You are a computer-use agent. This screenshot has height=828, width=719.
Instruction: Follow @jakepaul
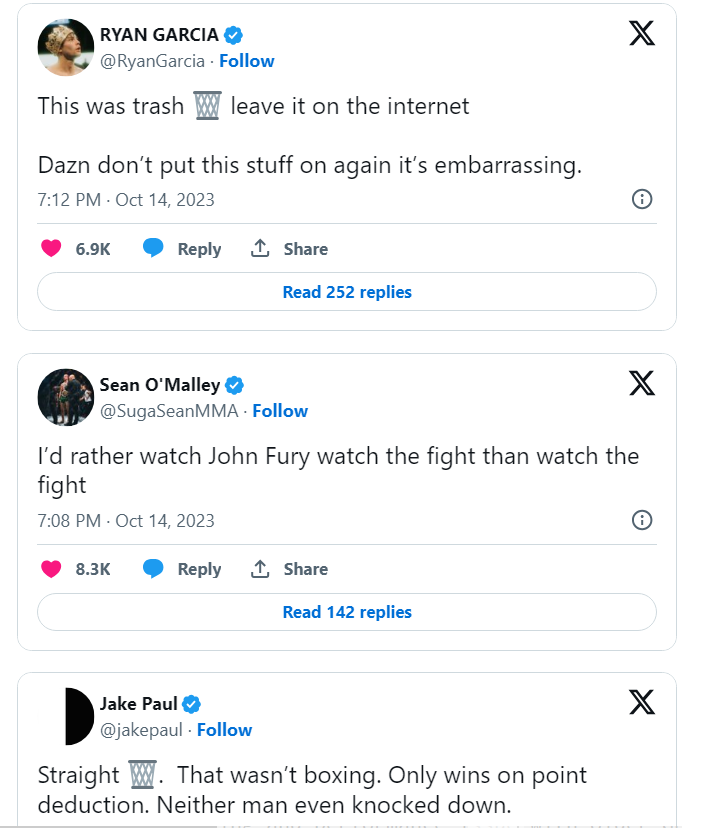(224, 730)
